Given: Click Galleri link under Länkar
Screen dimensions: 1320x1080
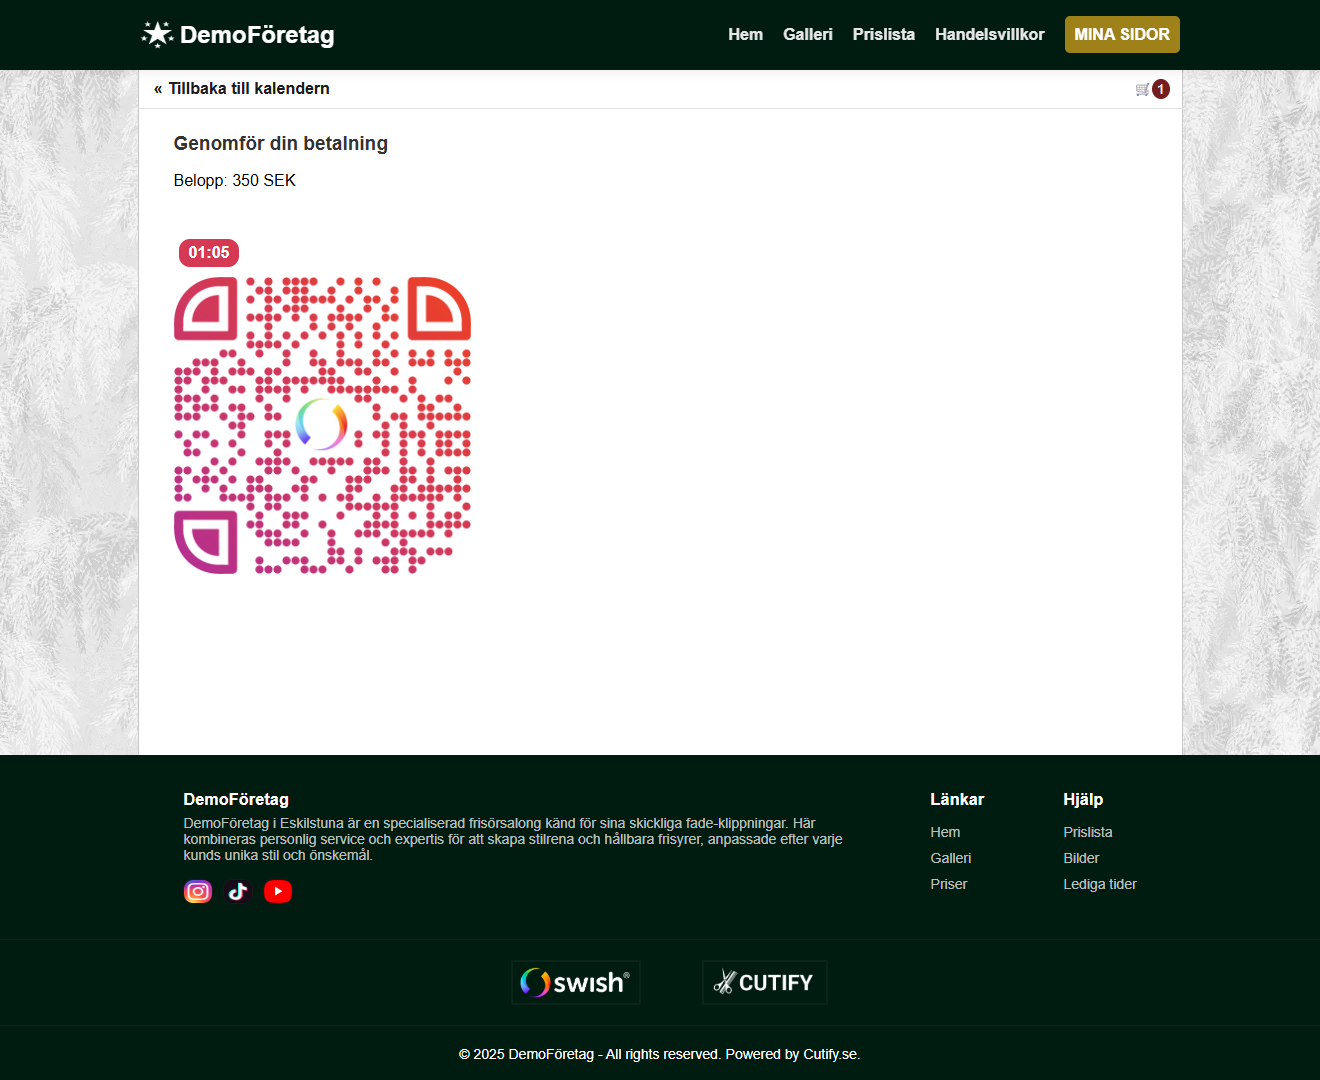Looking at the screenshot, I should [x=951, y=858].
